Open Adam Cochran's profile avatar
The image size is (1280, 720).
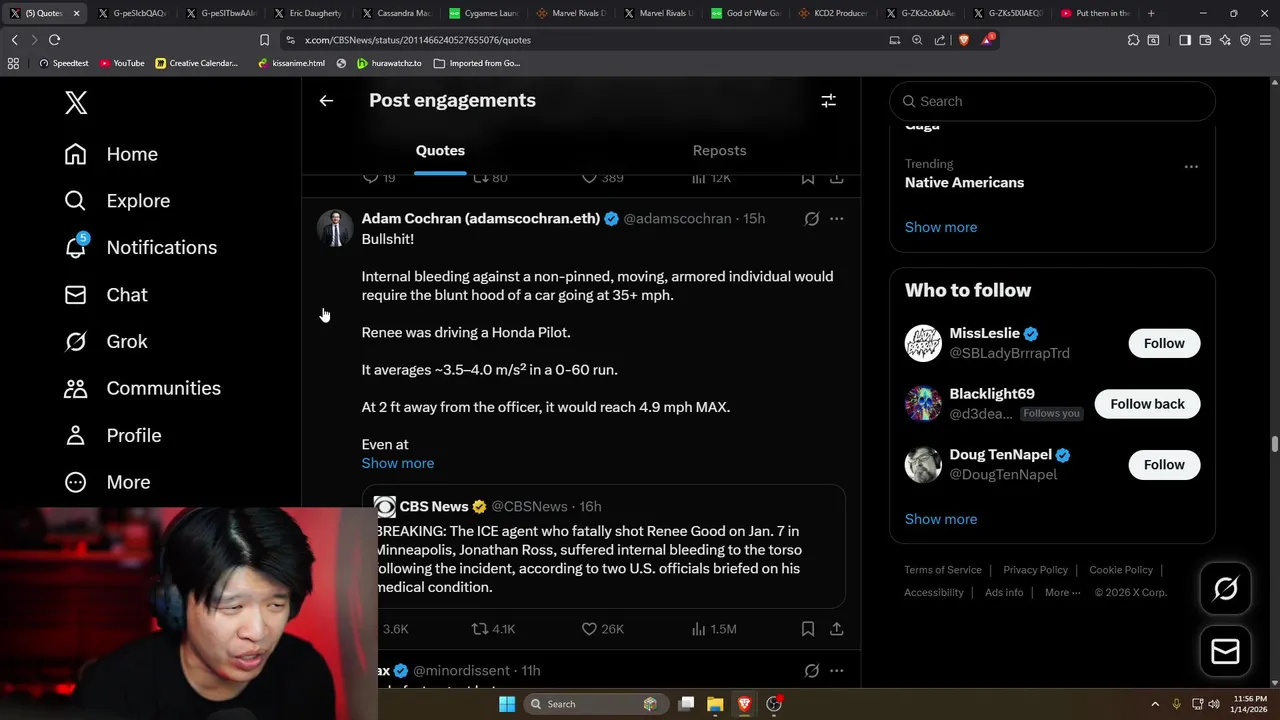tap(335, 228)
